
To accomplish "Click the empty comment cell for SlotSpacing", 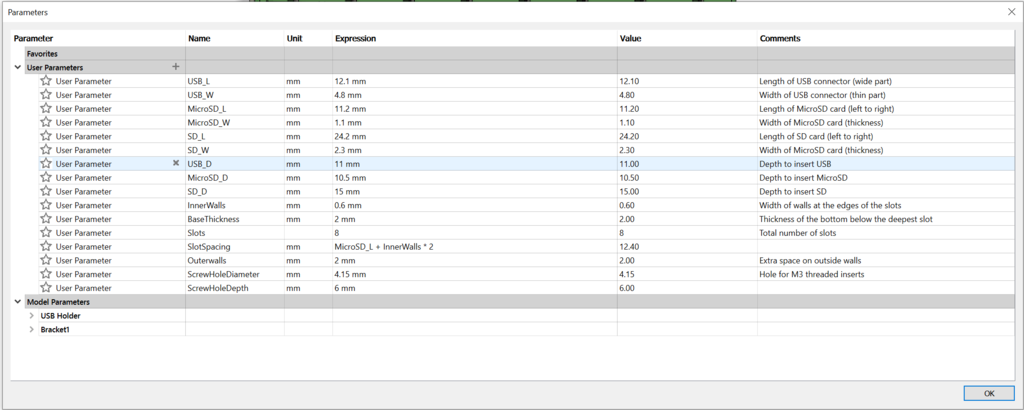I will point(886,246).
